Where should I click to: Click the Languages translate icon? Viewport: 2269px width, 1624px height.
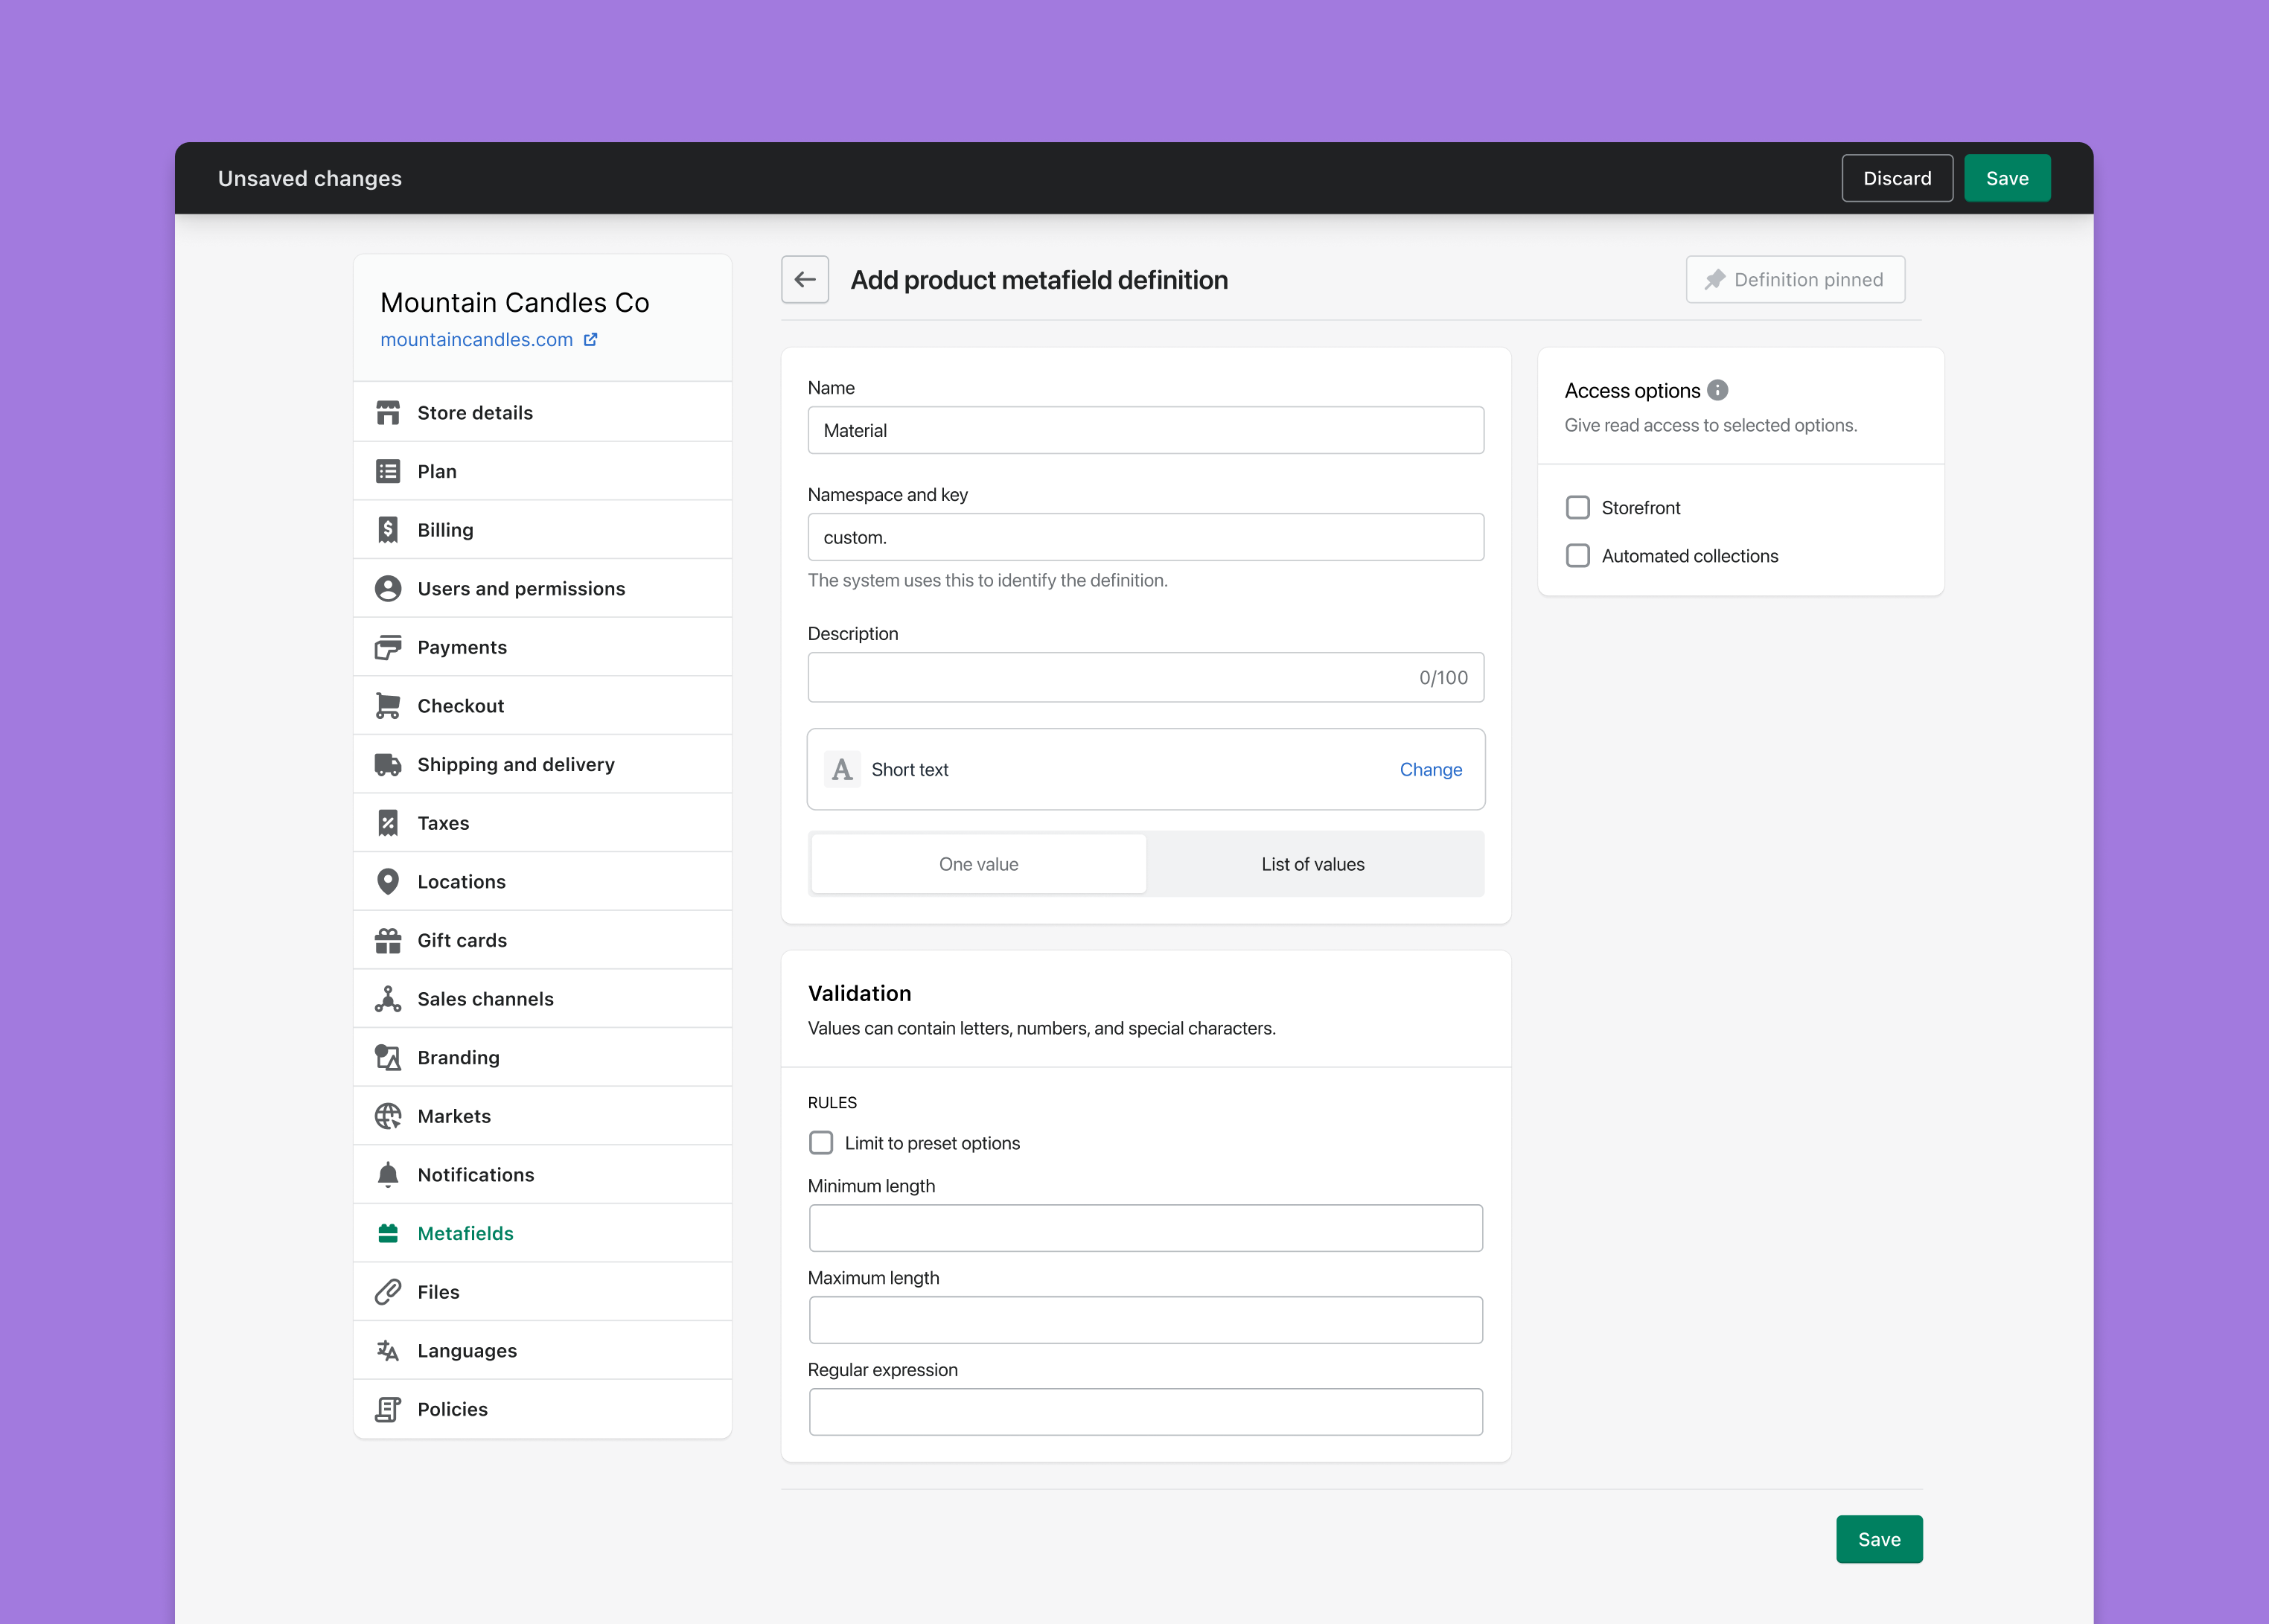pyautogui.click(x=388, y=1351)
